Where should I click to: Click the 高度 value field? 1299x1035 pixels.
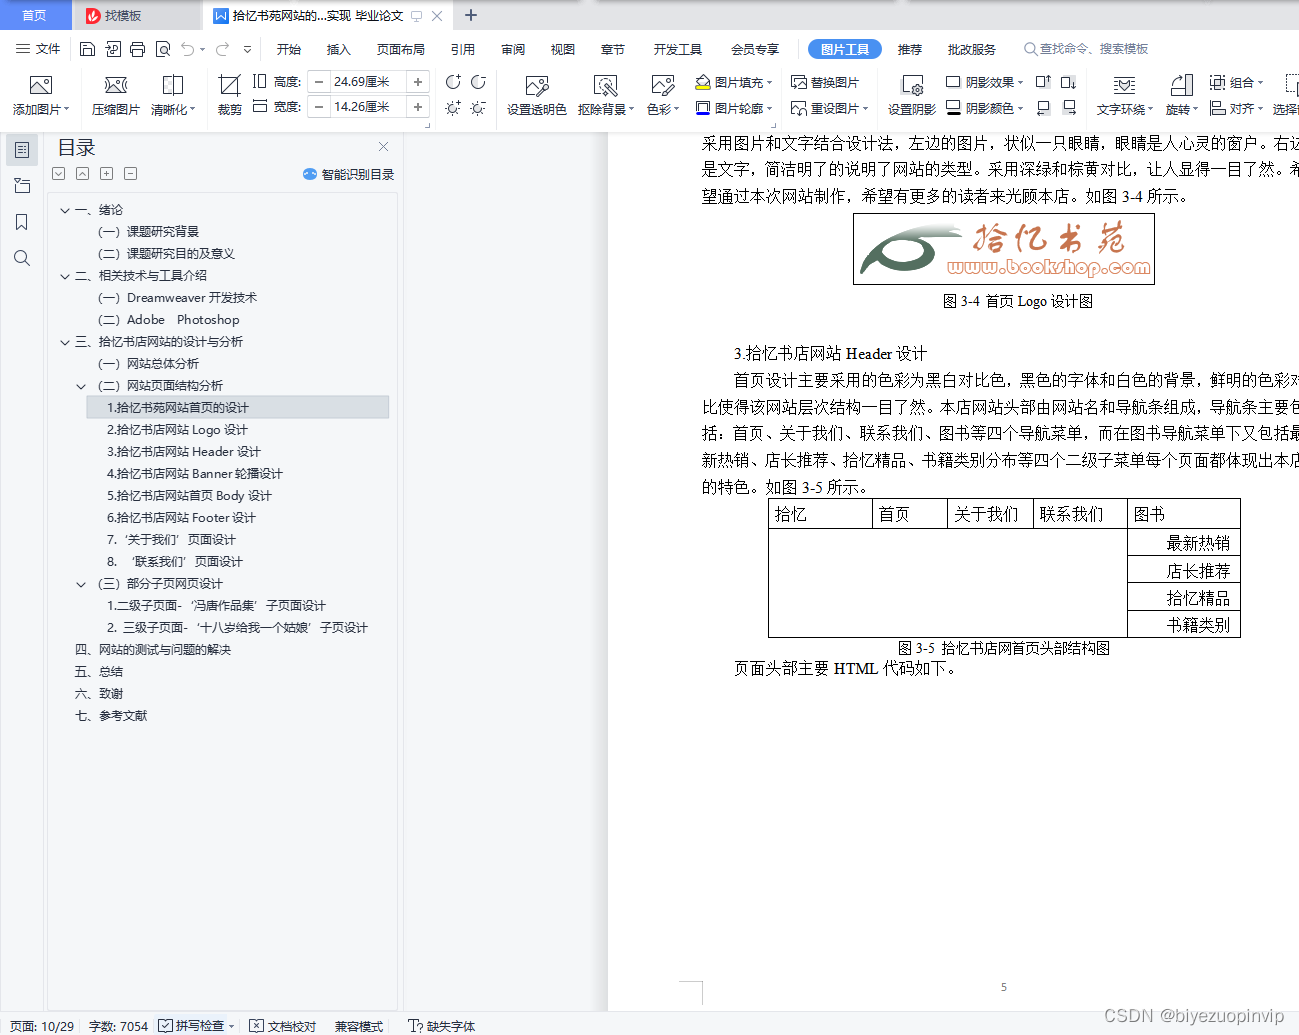(x=368, y=82)
